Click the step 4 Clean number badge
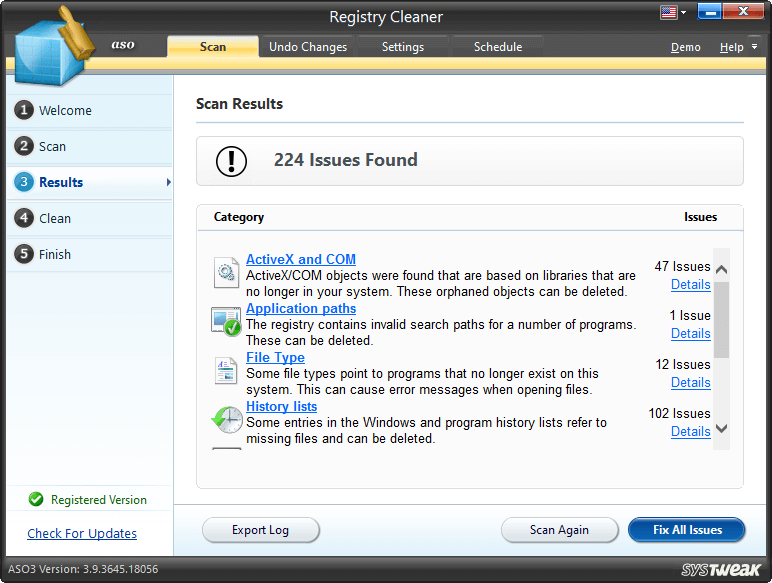The image size is (772, 583). click(23, 219)
